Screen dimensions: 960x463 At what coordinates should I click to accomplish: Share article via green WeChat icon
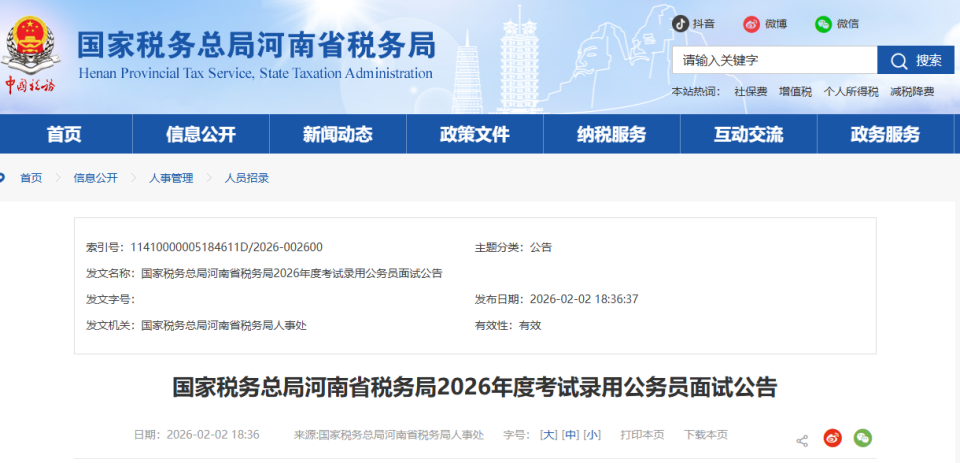point(863,438)
